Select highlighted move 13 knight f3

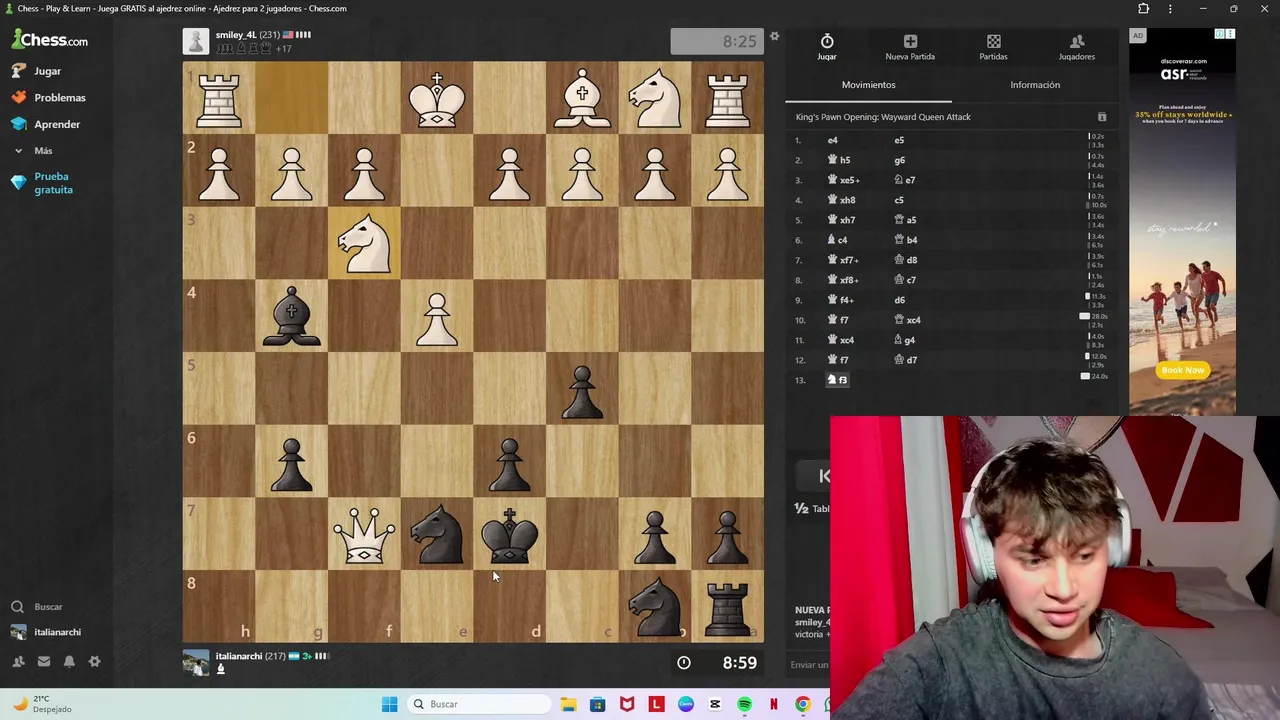pyautogui.click(x=837, y=380)
